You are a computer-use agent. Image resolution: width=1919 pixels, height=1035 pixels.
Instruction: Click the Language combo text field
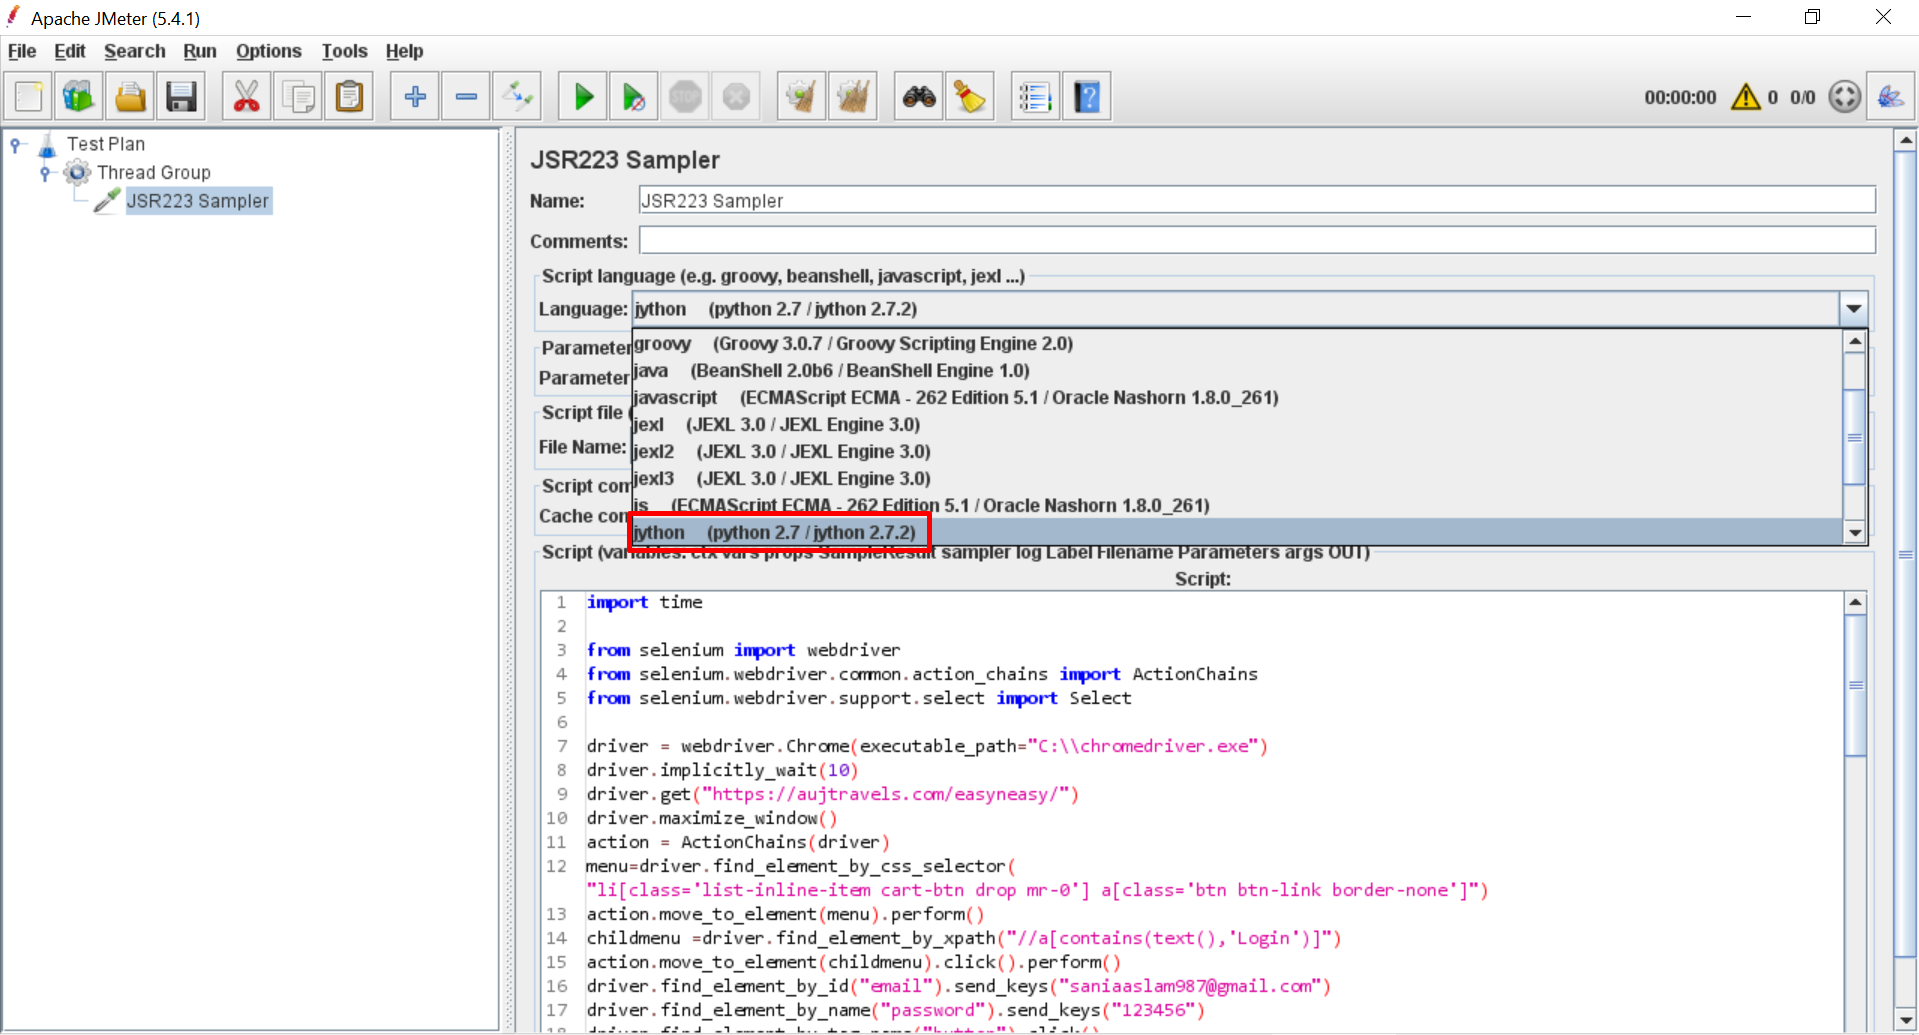tap(1236, 309)
